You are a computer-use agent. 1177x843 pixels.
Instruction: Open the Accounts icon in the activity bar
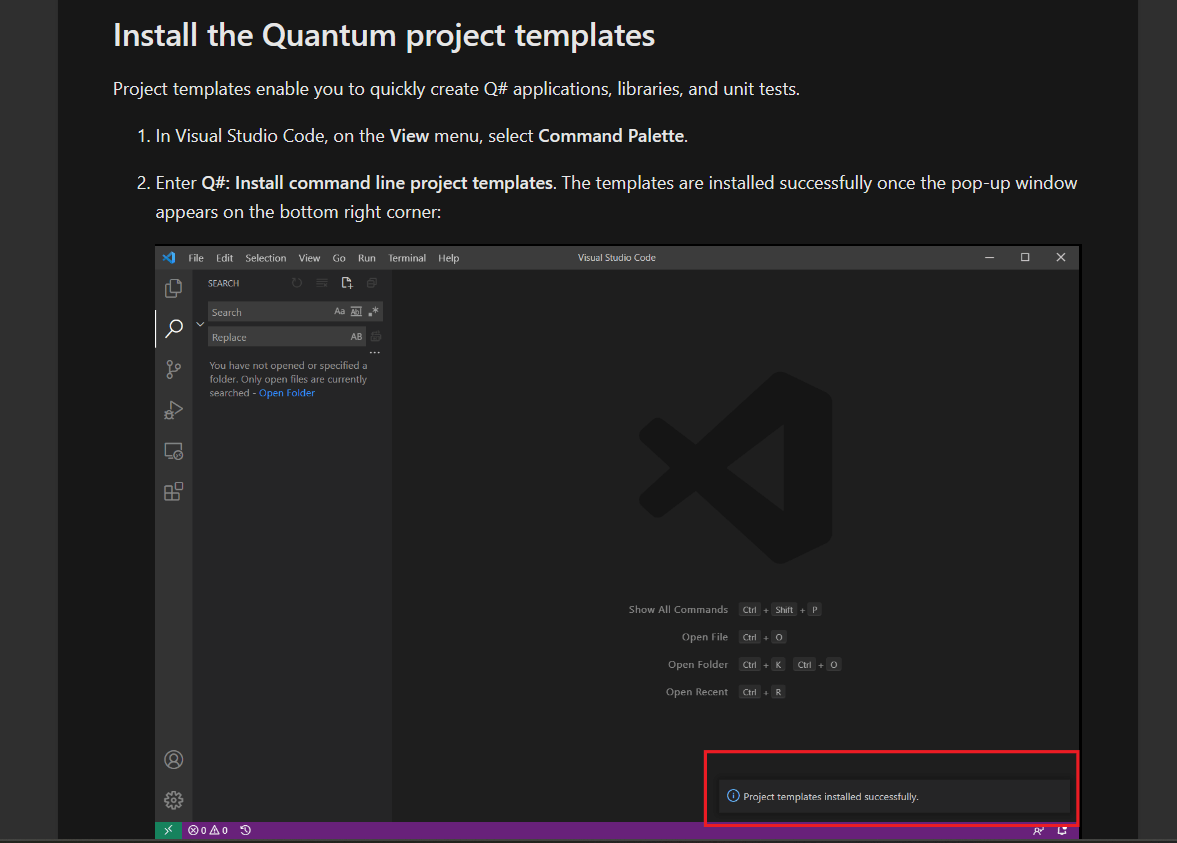173,760
